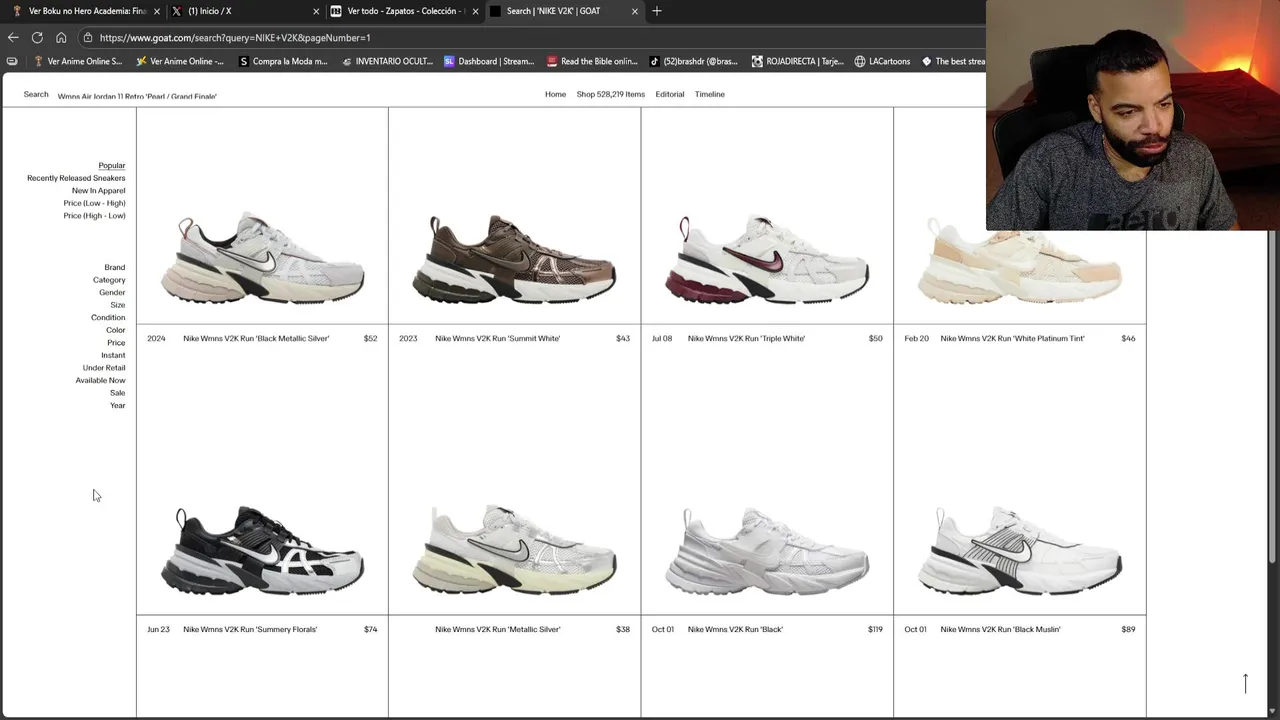The width and height of the screenshot is (1280, 720).
Task: Toggle the Instant filter
Action: pyautogui.click(x=113, y=355)
